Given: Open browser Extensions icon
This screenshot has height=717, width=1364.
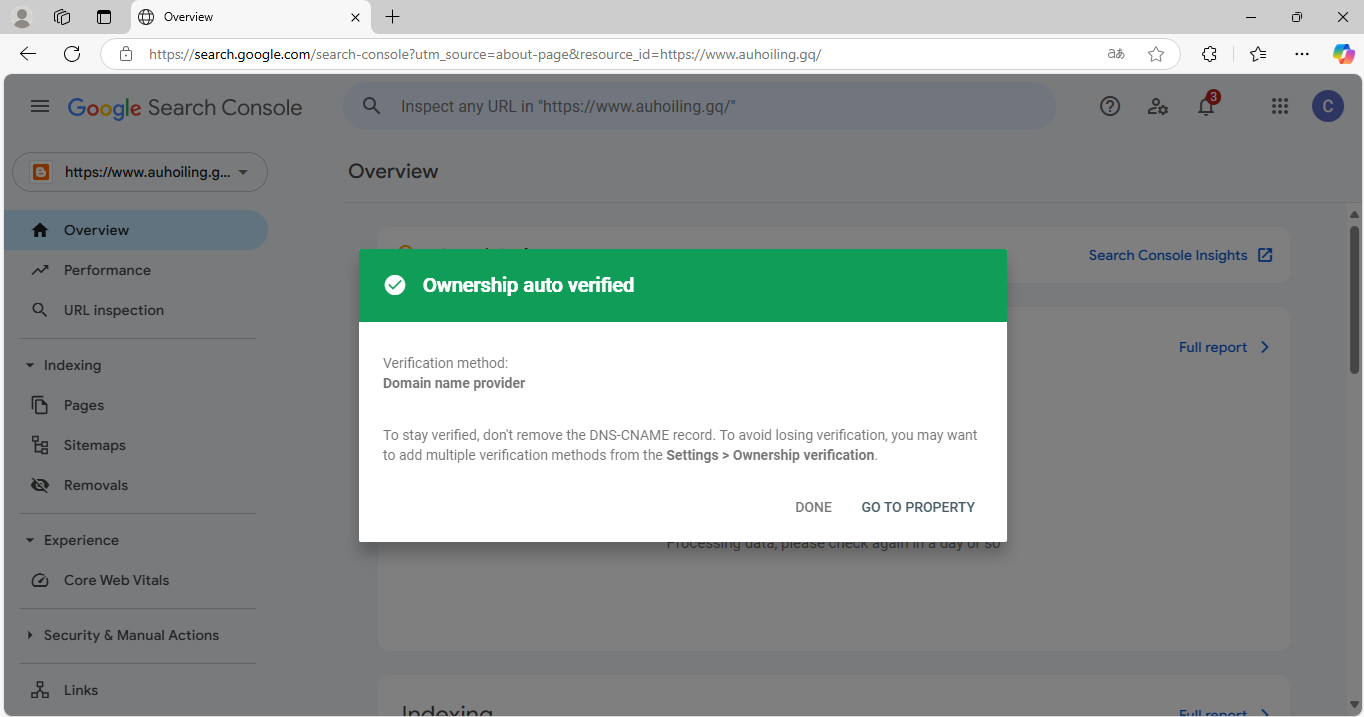Looking at the screenshot, I should tap(1209, 54).
